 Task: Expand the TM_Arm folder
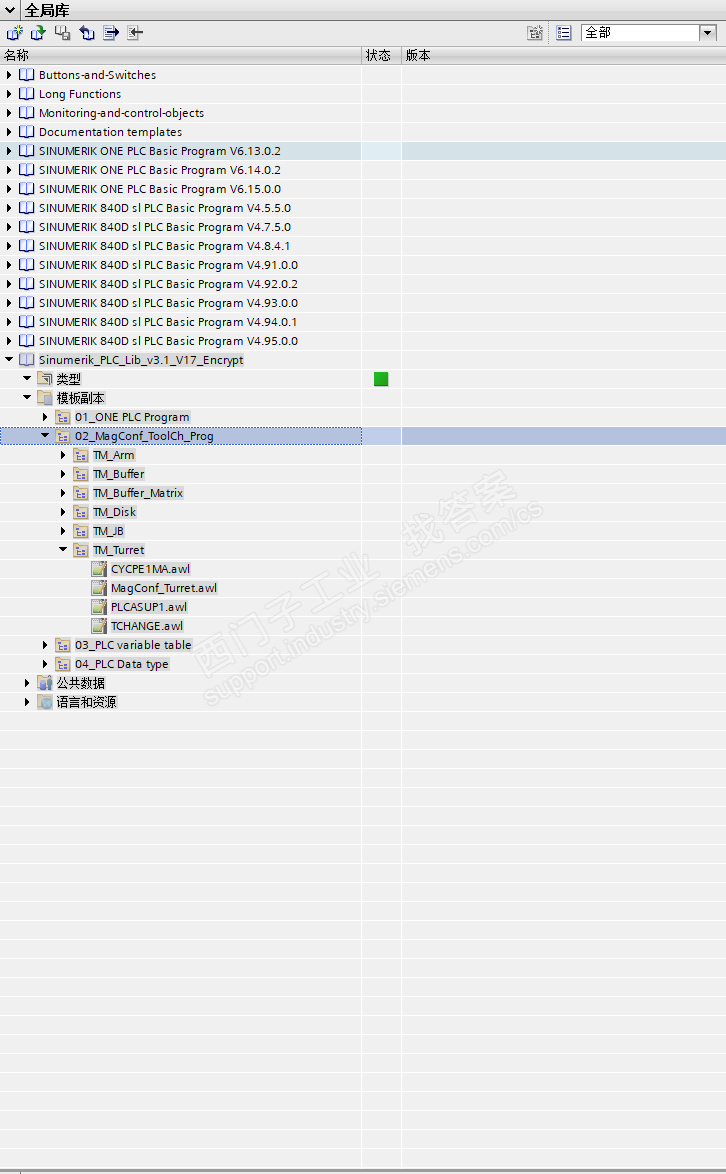point(63,455)
